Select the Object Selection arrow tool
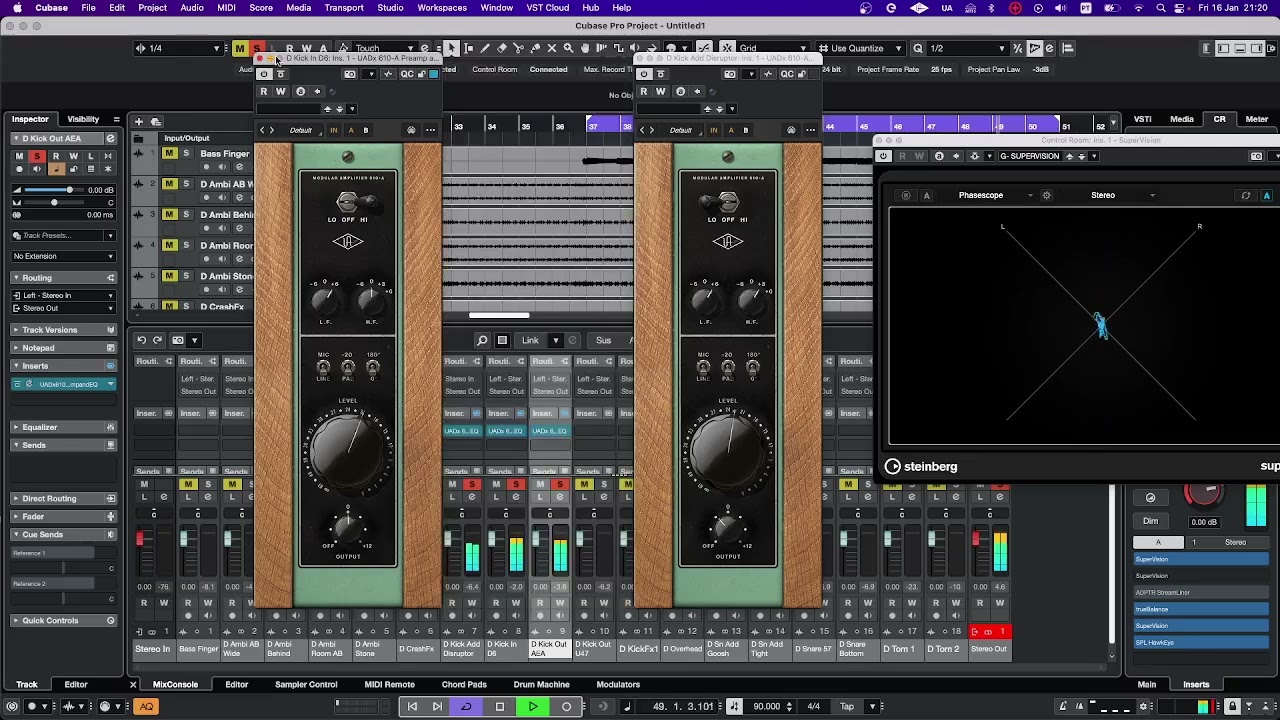This screenshot has width=1280, height=720. (451, 48)
